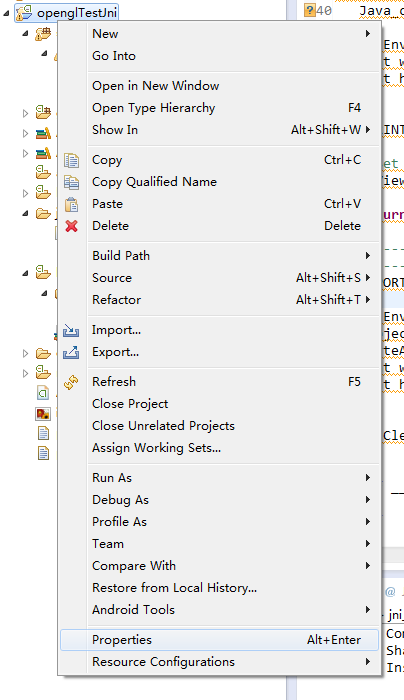This screenshot has height=700, width=404.
Task: Click the Paste clipboard icon
Action: [71, 204]
